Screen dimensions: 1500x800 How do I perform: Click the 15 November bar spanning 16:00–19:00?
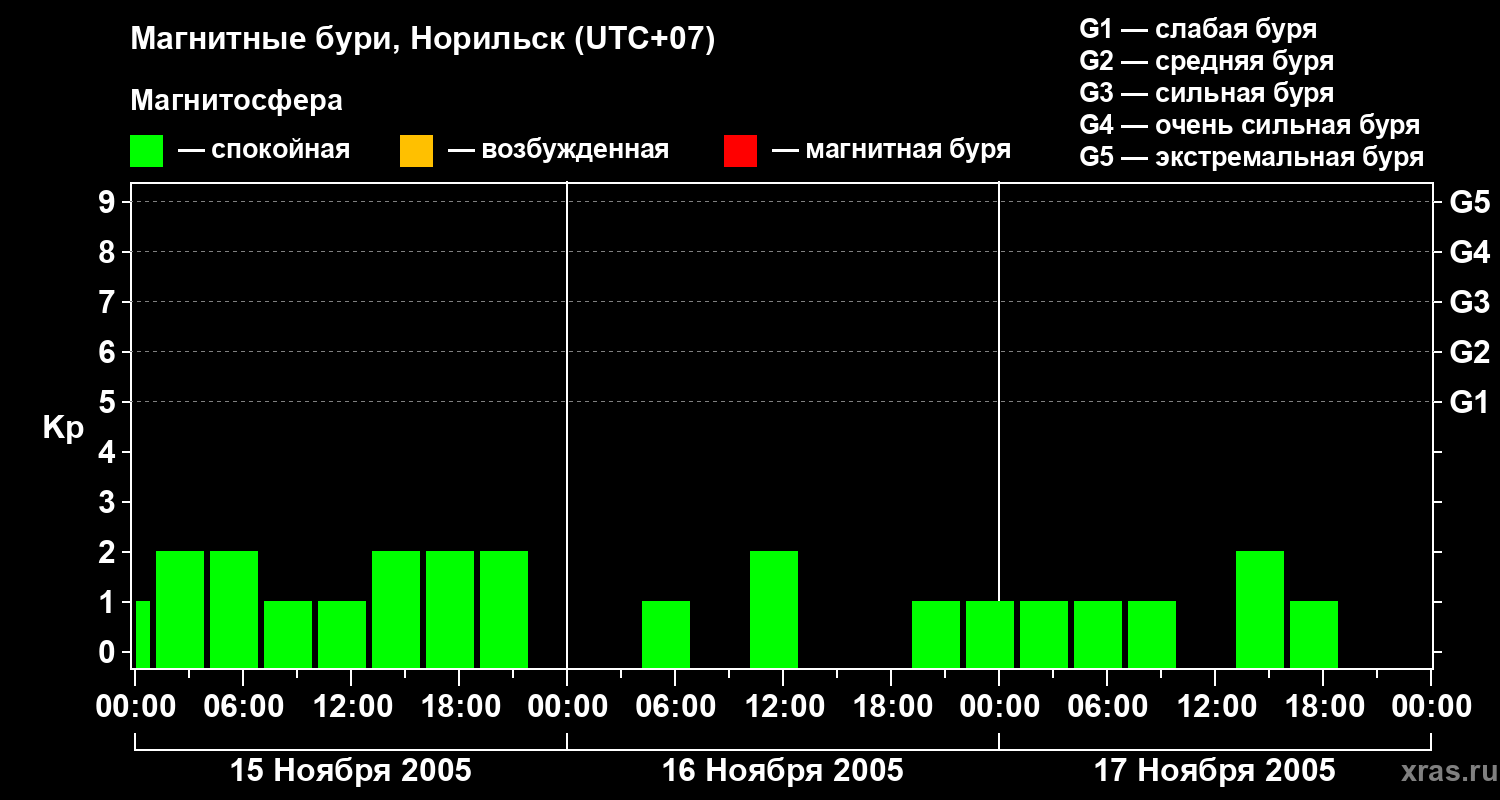(x=450, y=609)
